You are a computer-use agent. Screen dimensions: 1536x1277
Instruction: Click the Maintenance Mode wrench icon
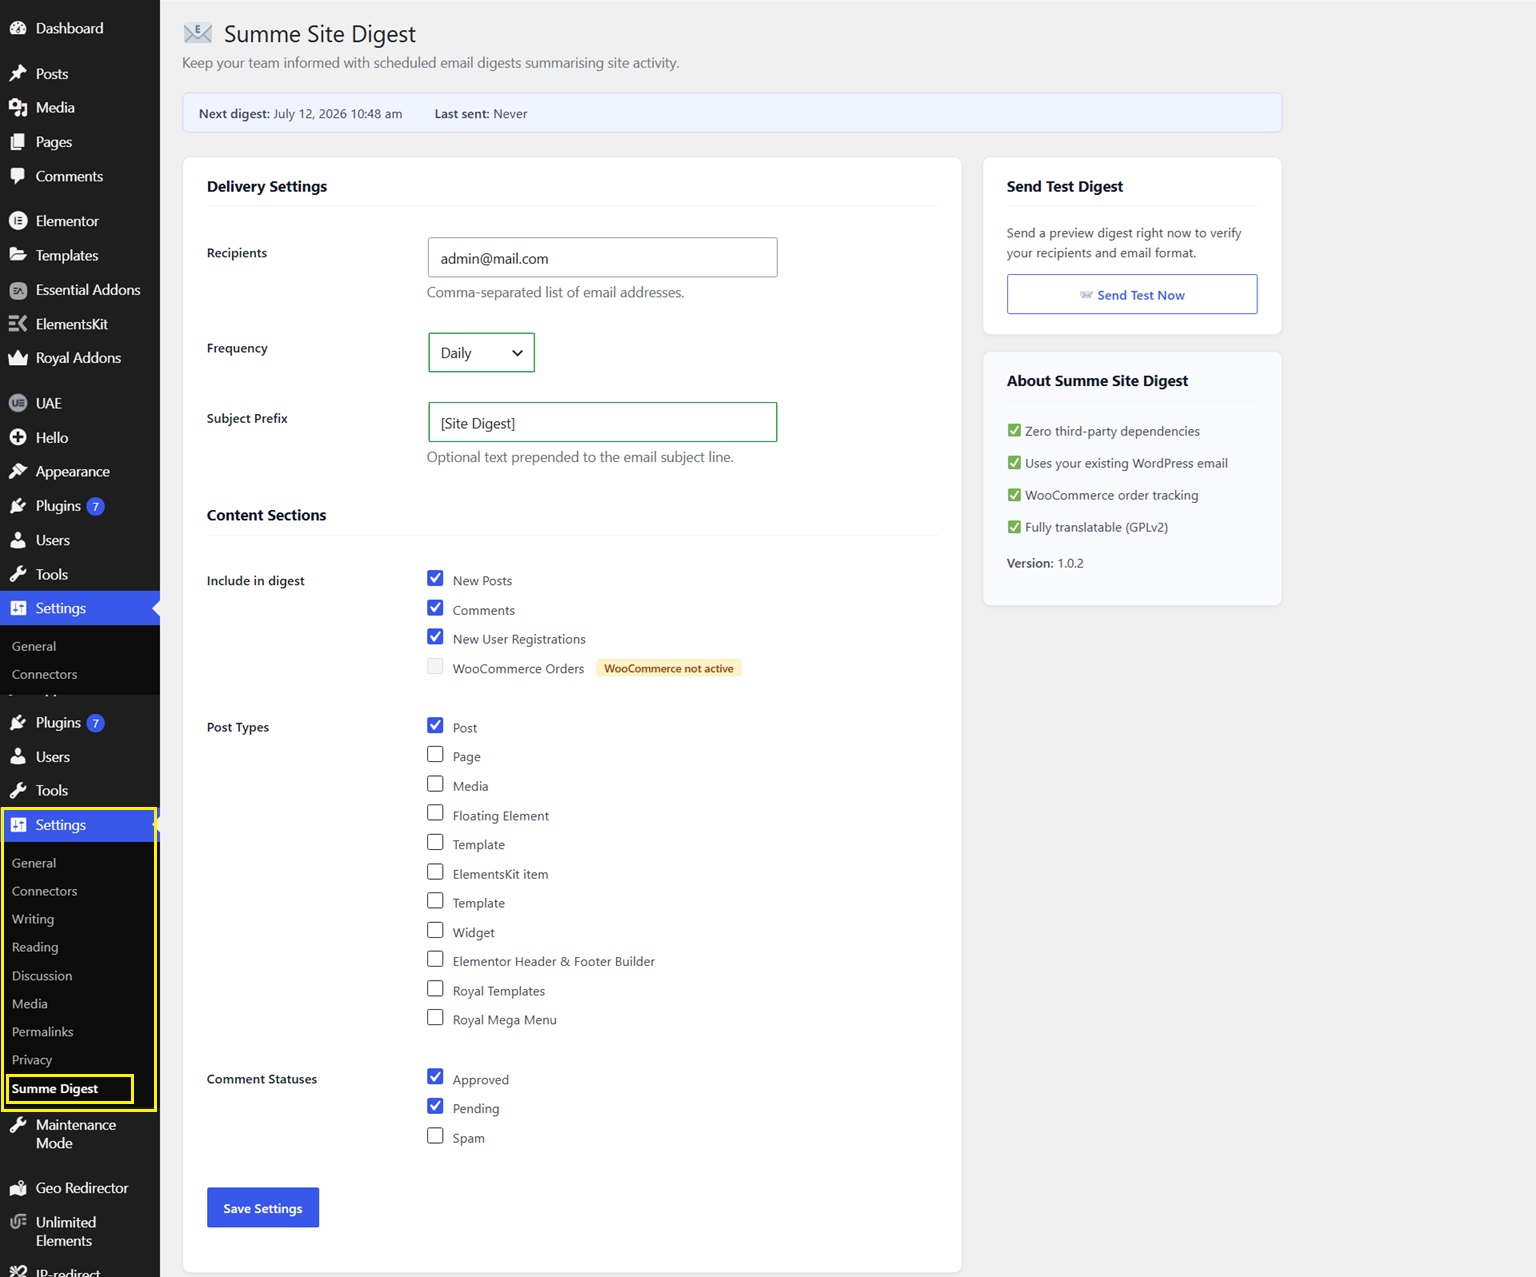pyautogui.click(x=18, y=1125)
